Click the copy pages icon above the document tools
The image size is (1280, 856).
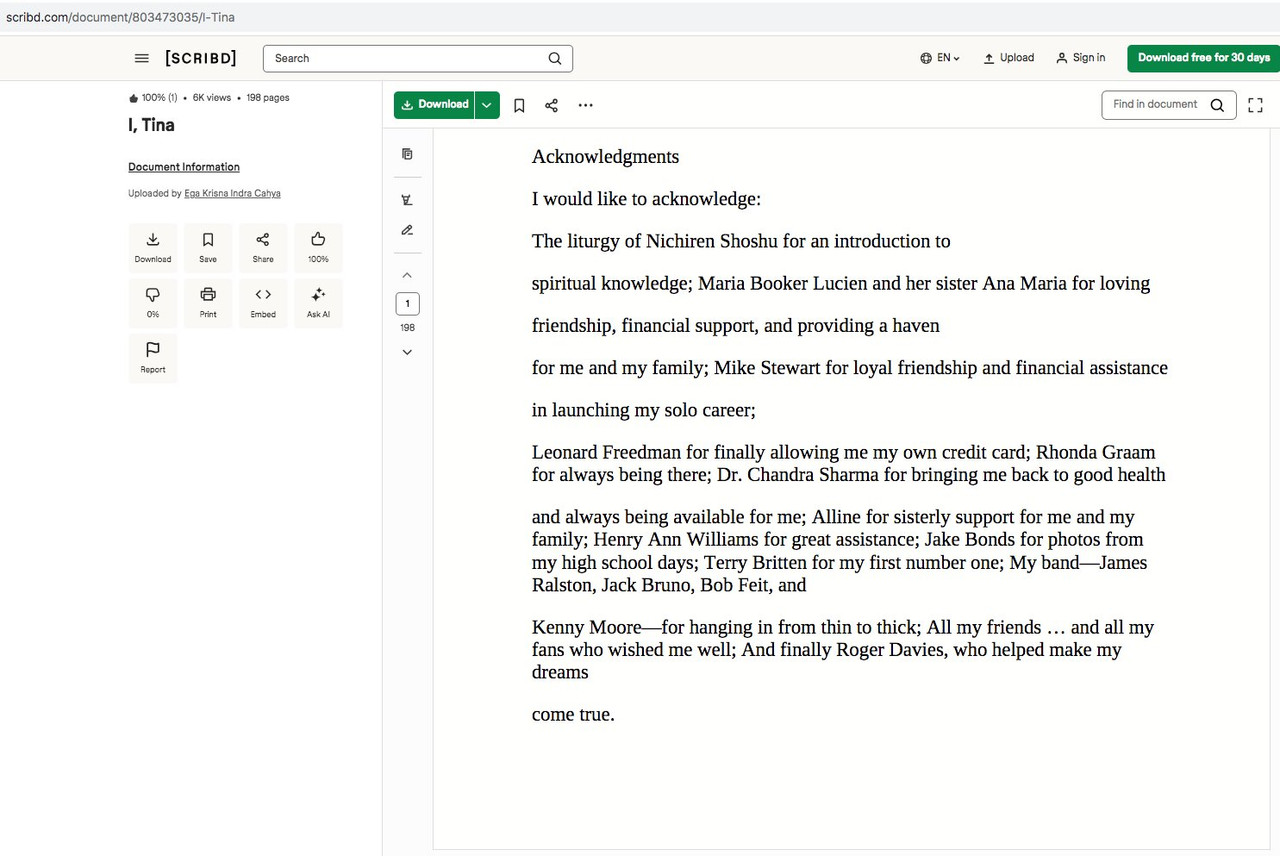[407, 153]
